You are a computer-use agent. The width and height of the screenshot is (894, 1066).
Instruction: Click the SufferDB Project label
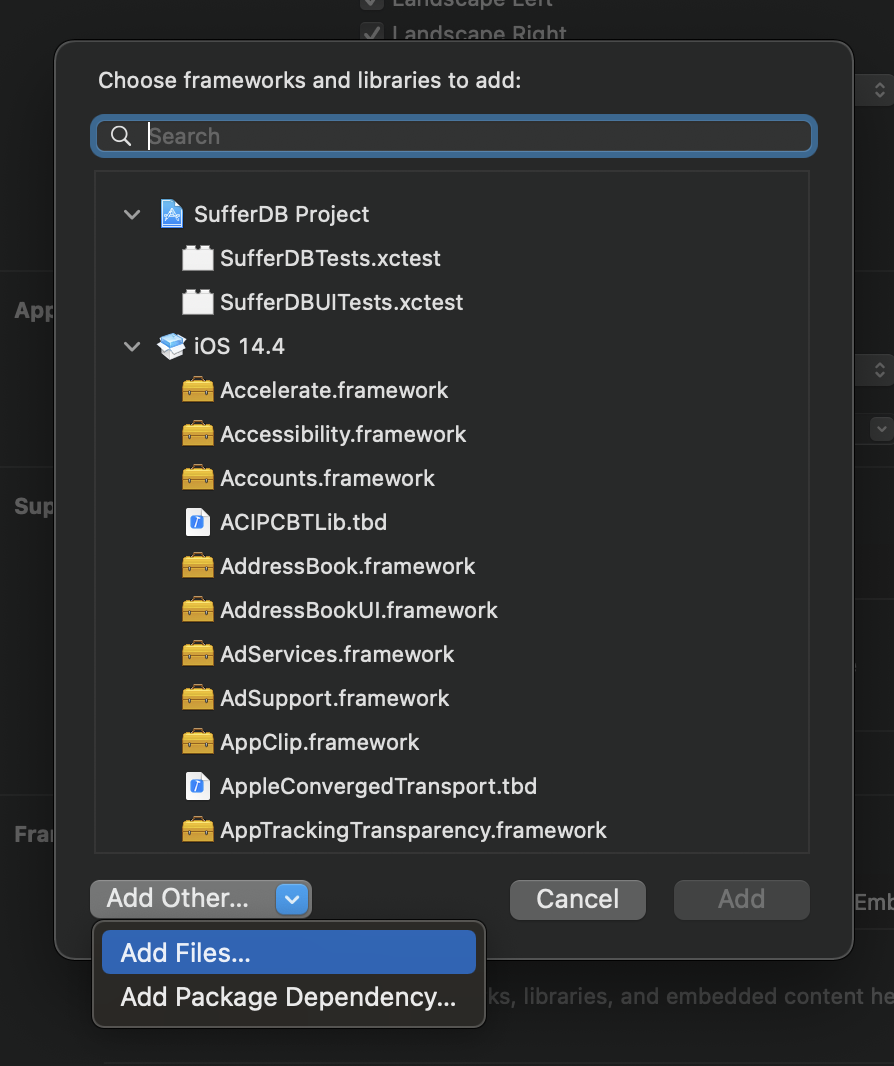(x=281, y=215)
